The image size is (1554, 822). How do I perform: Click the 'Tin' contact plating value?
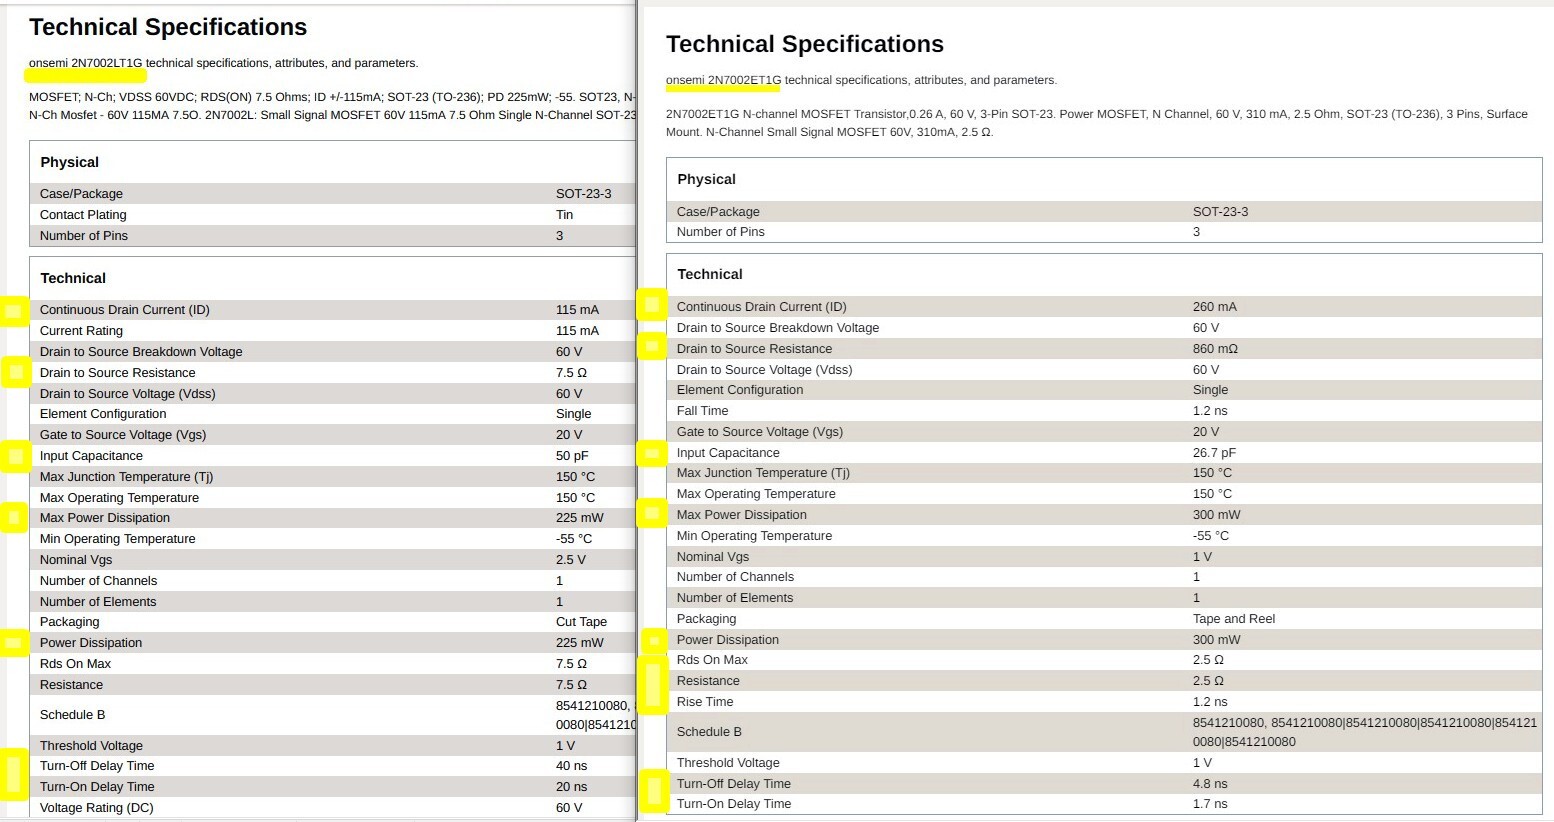tap(564, 215)
